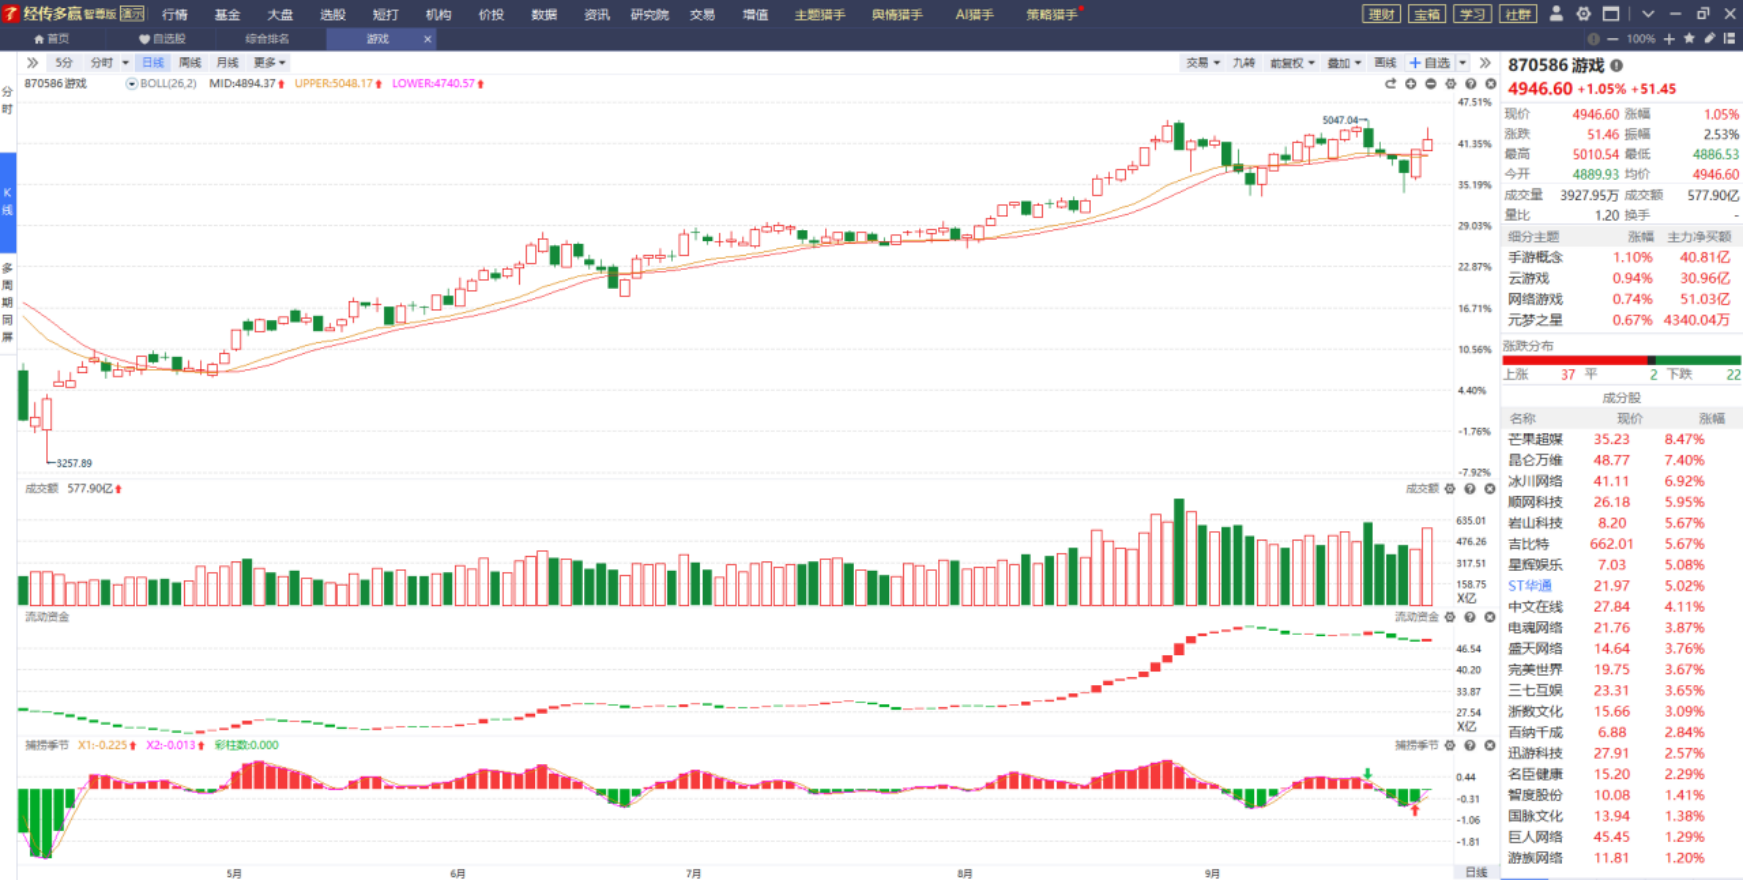Viewport: 1743px width, 880px height.
Task: Switch to 多周期同屏 side tab
Action: [8, 301]
